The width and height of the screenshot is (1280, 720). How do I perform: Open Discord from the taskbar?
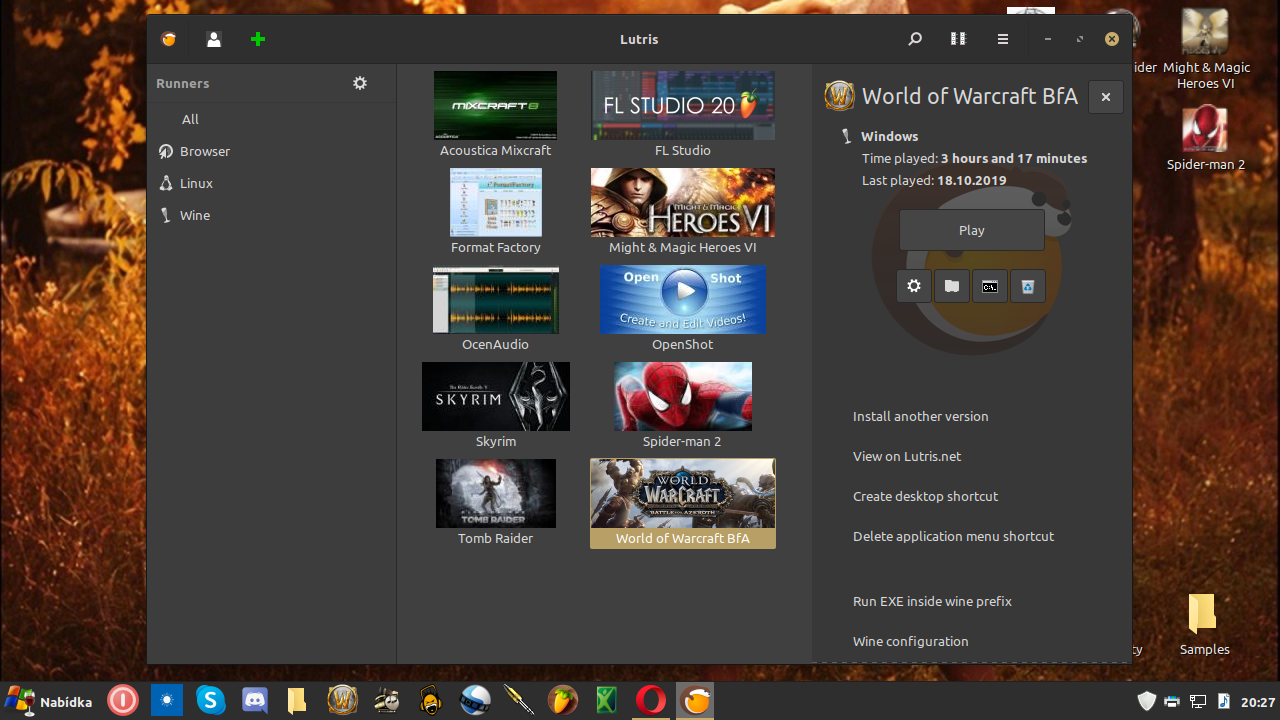[x=255, y=701]
